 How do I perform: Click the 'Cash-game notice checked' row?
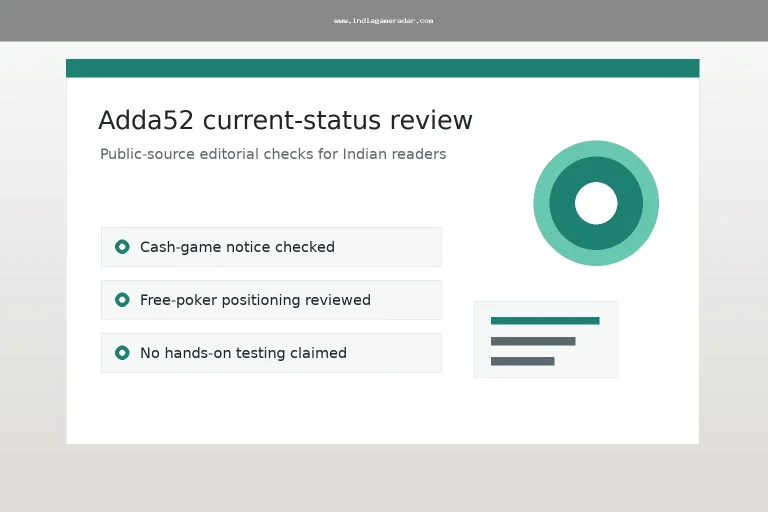[271, 247]
